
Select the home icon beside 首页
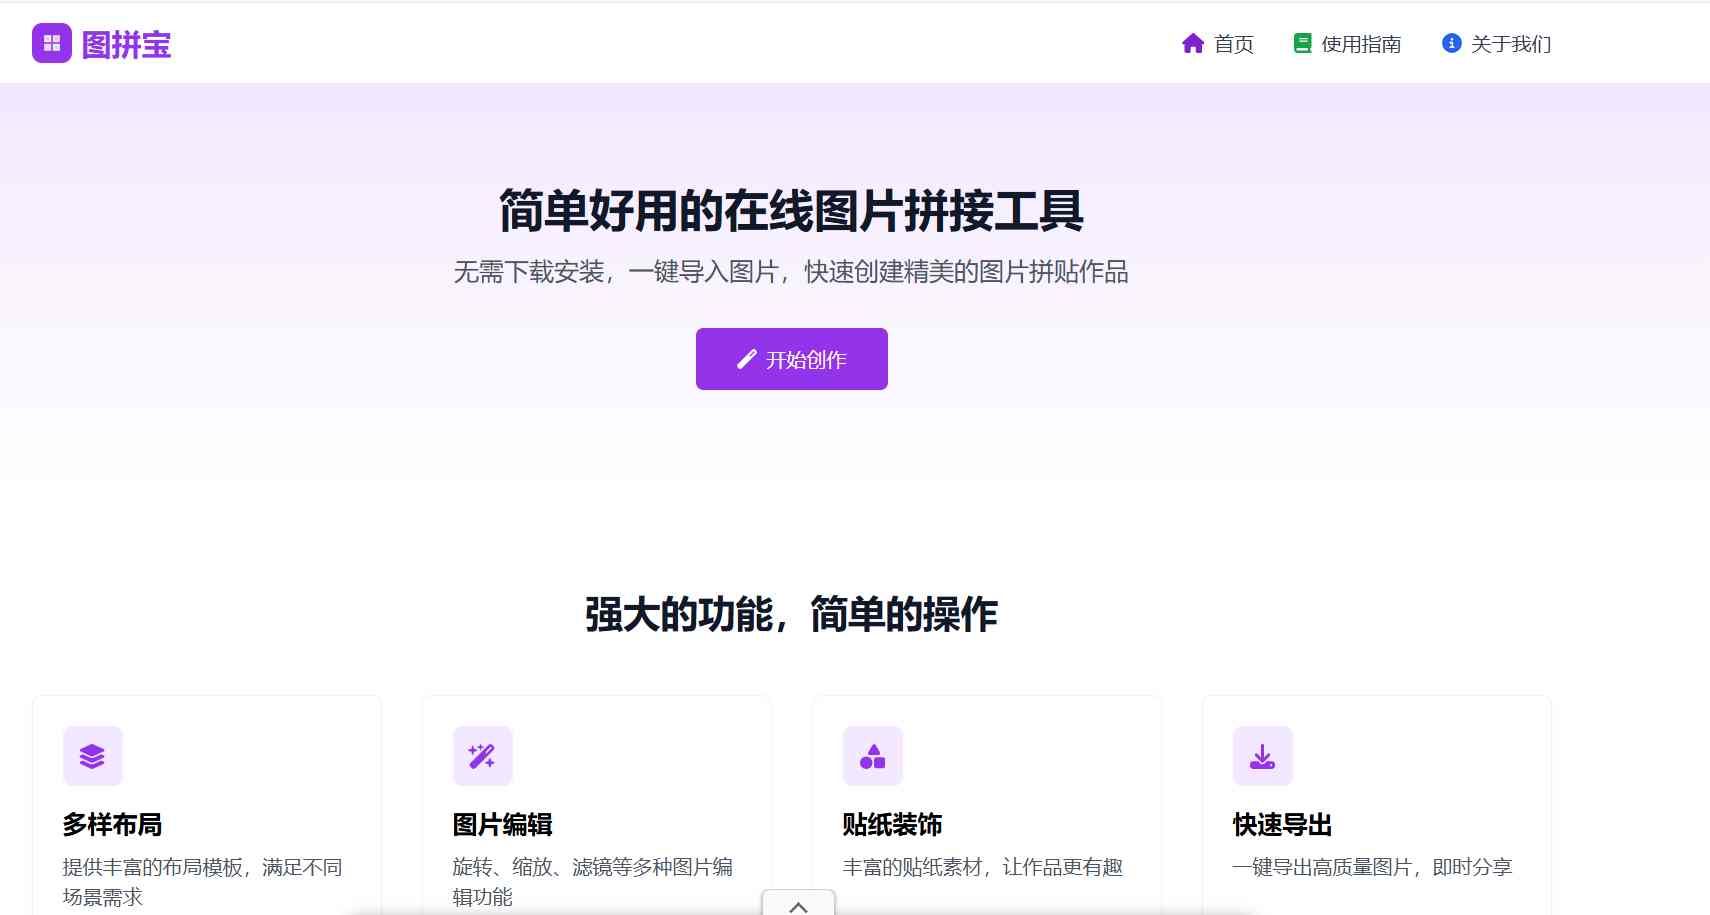click(x=1191, y=43)
